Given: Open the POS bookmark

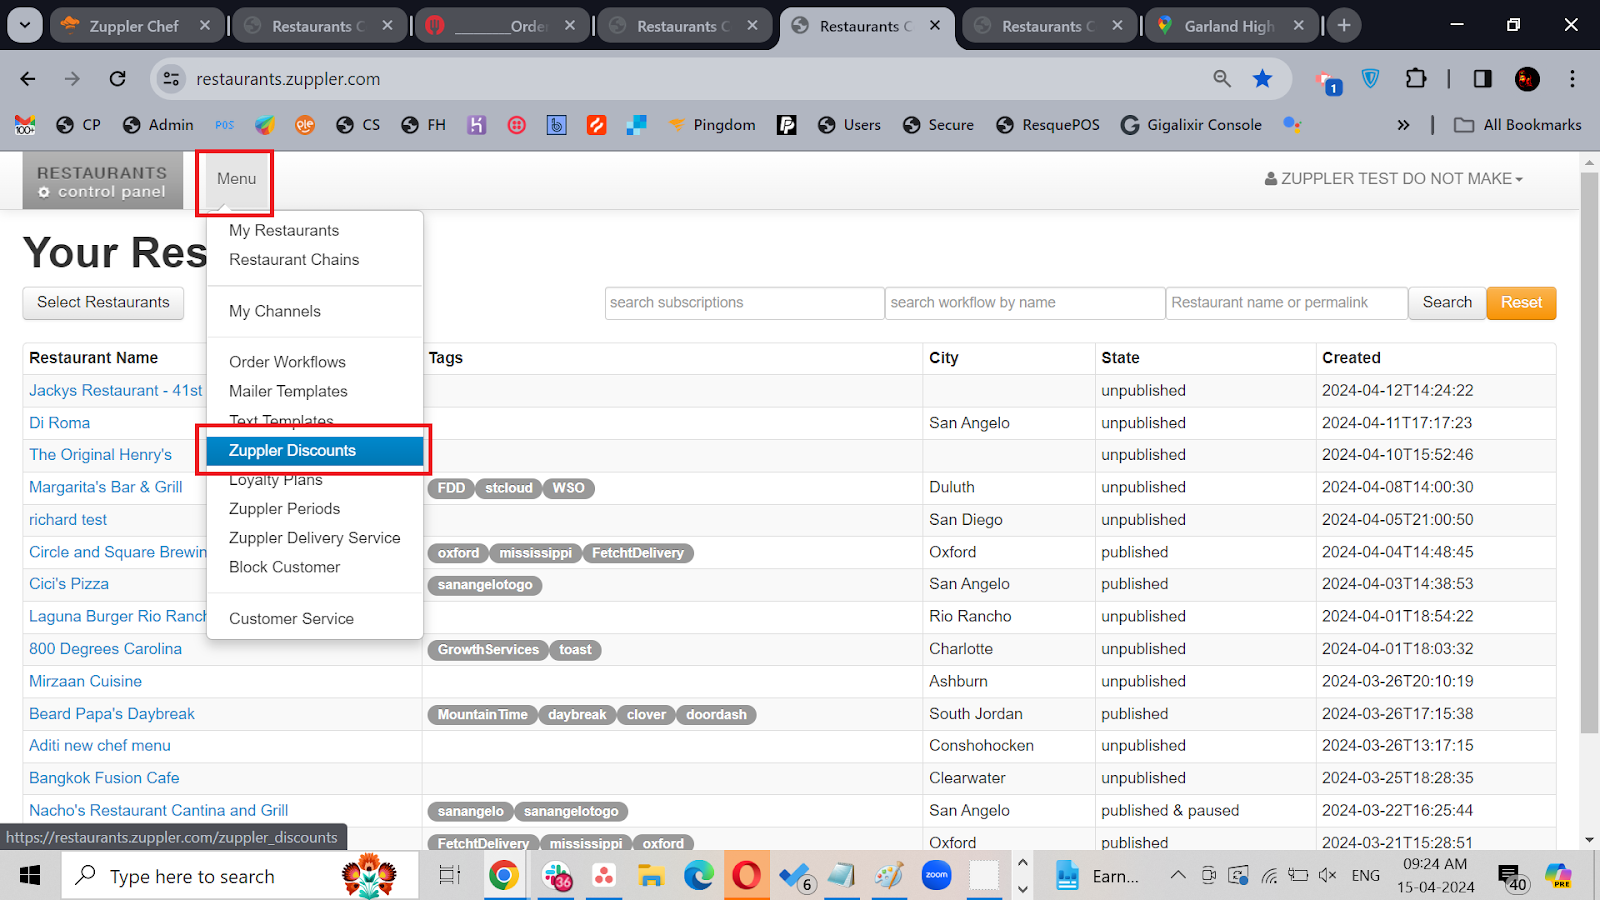Looking at the screenshot, I should (x=225, y=125).
